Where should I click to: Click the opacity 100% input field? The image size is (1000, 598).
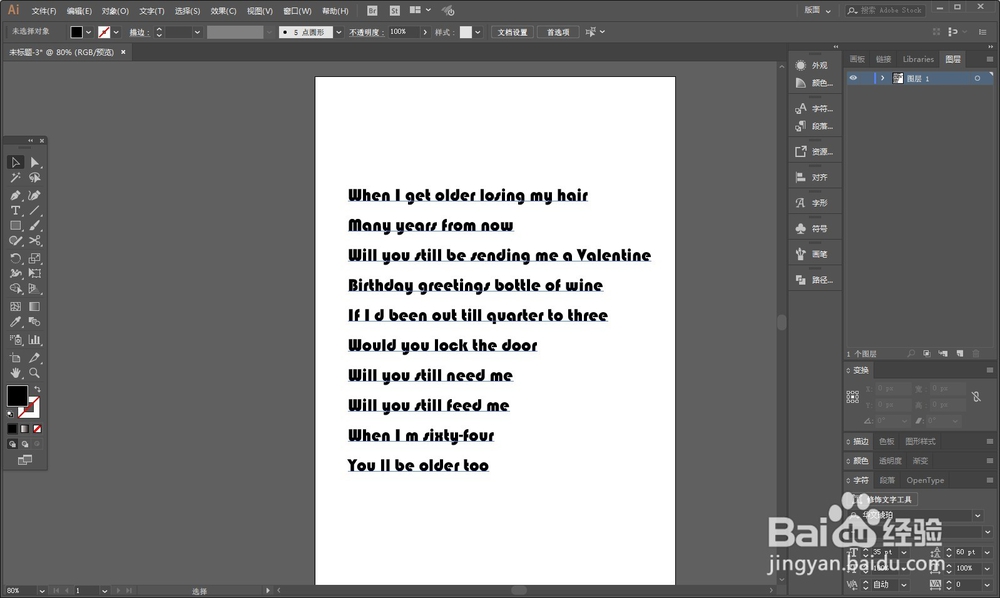[x=403, y=32]
